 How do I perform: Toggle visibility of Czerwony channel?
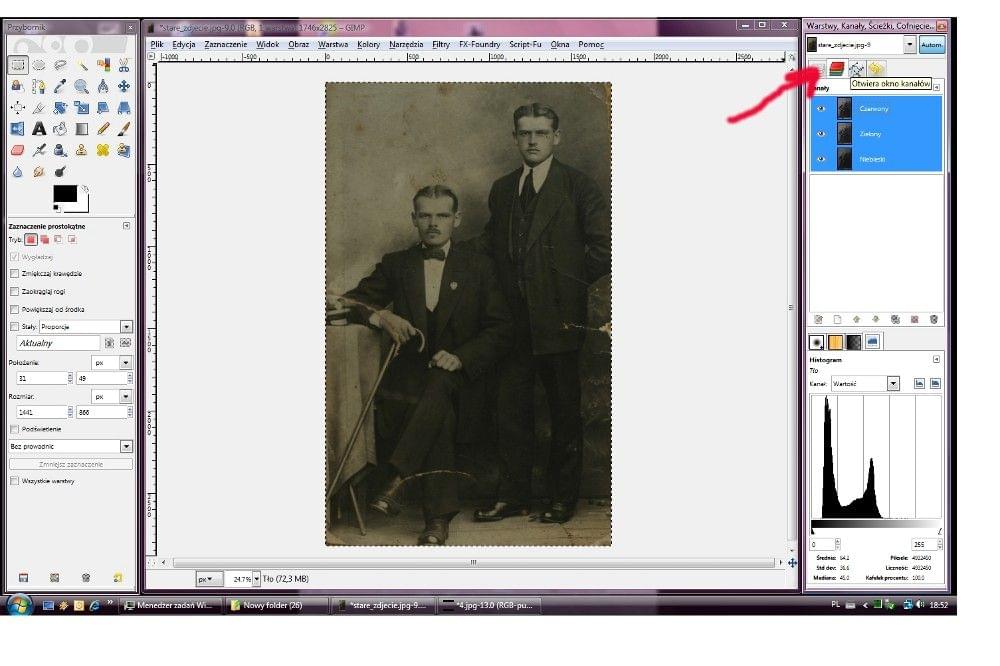pos(821,108)
